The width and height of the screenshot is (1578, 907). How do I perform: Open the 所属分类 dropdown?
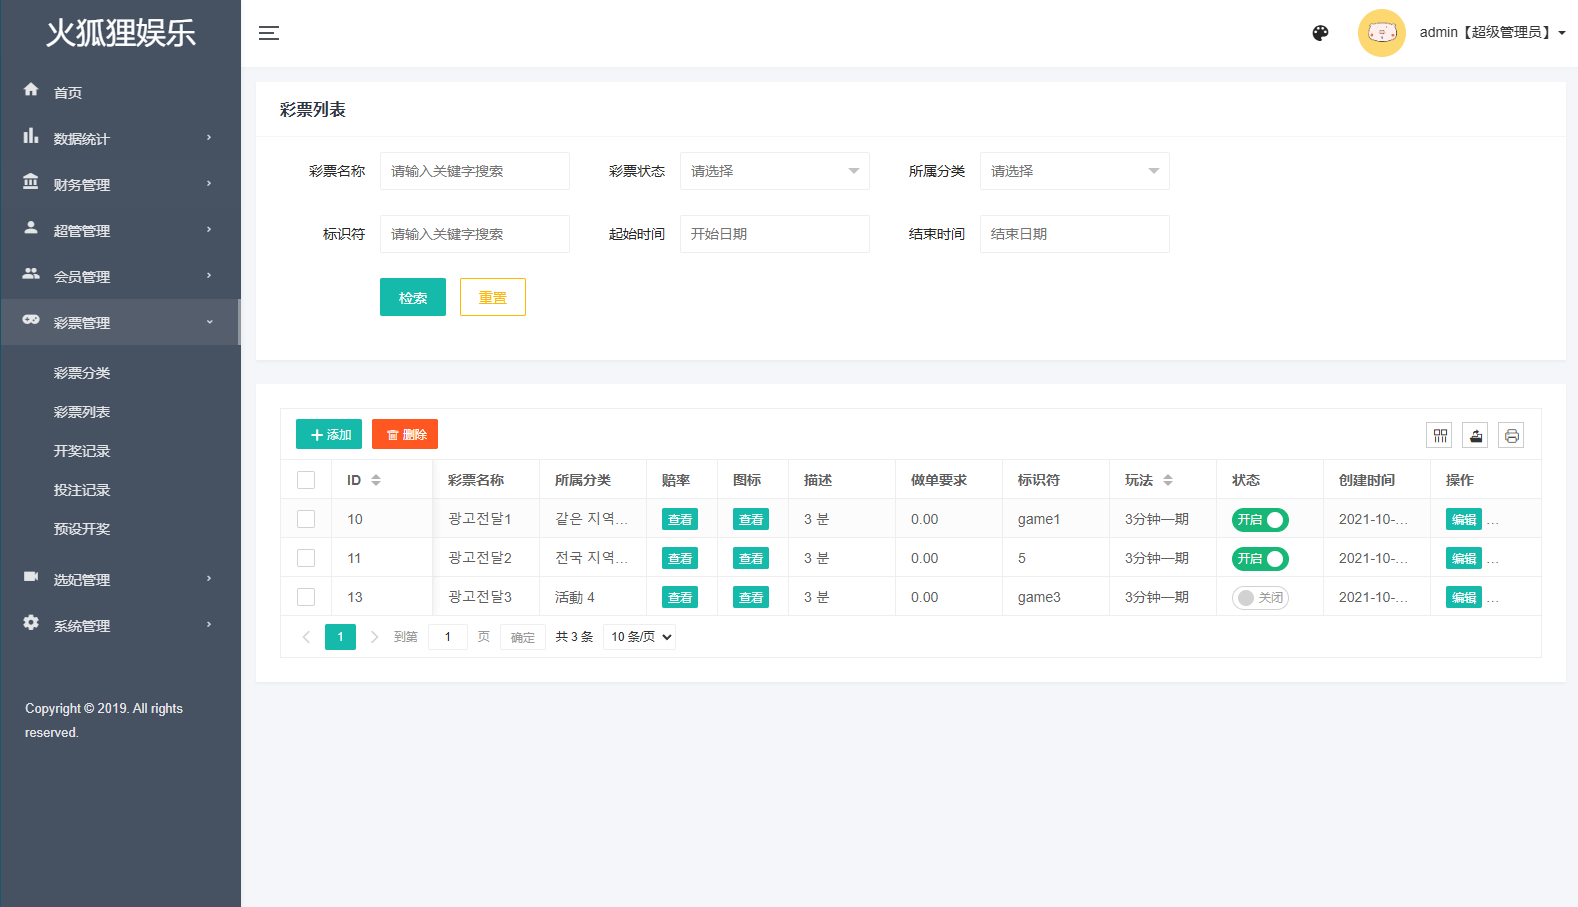tap(1075, 171)
